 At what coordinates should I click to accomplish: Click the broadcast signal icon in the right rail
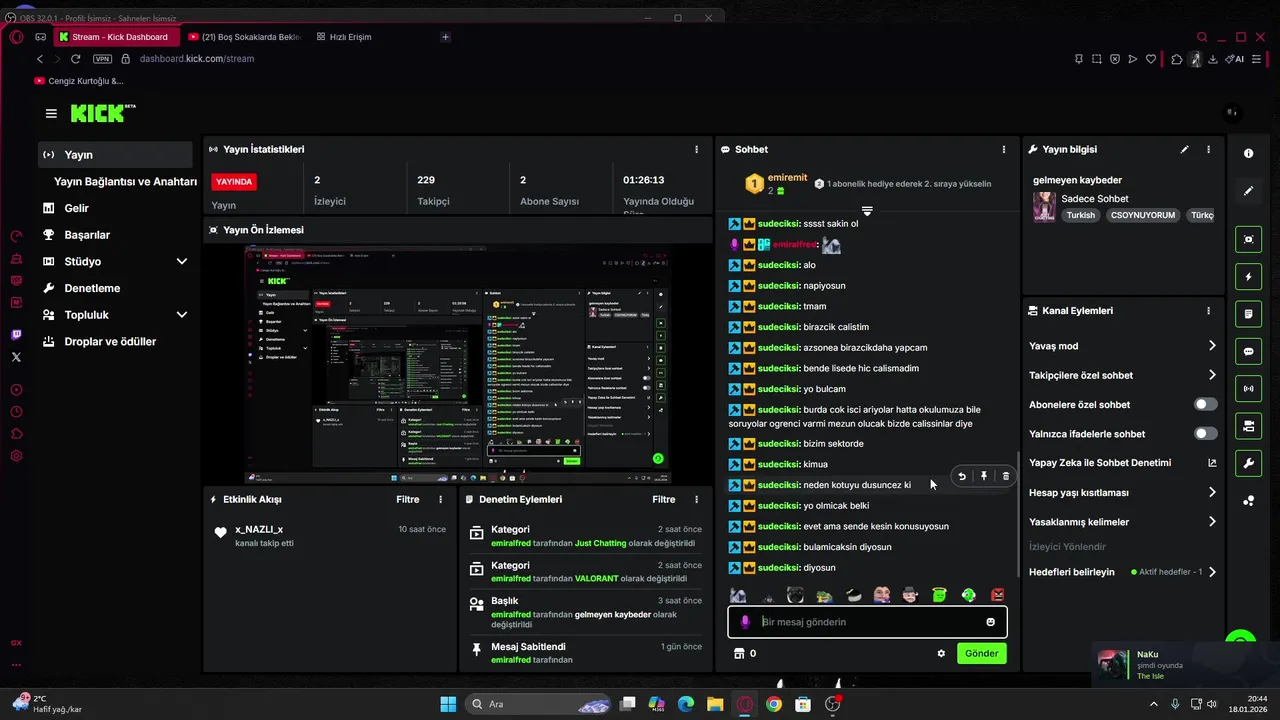click(1248, 389)
